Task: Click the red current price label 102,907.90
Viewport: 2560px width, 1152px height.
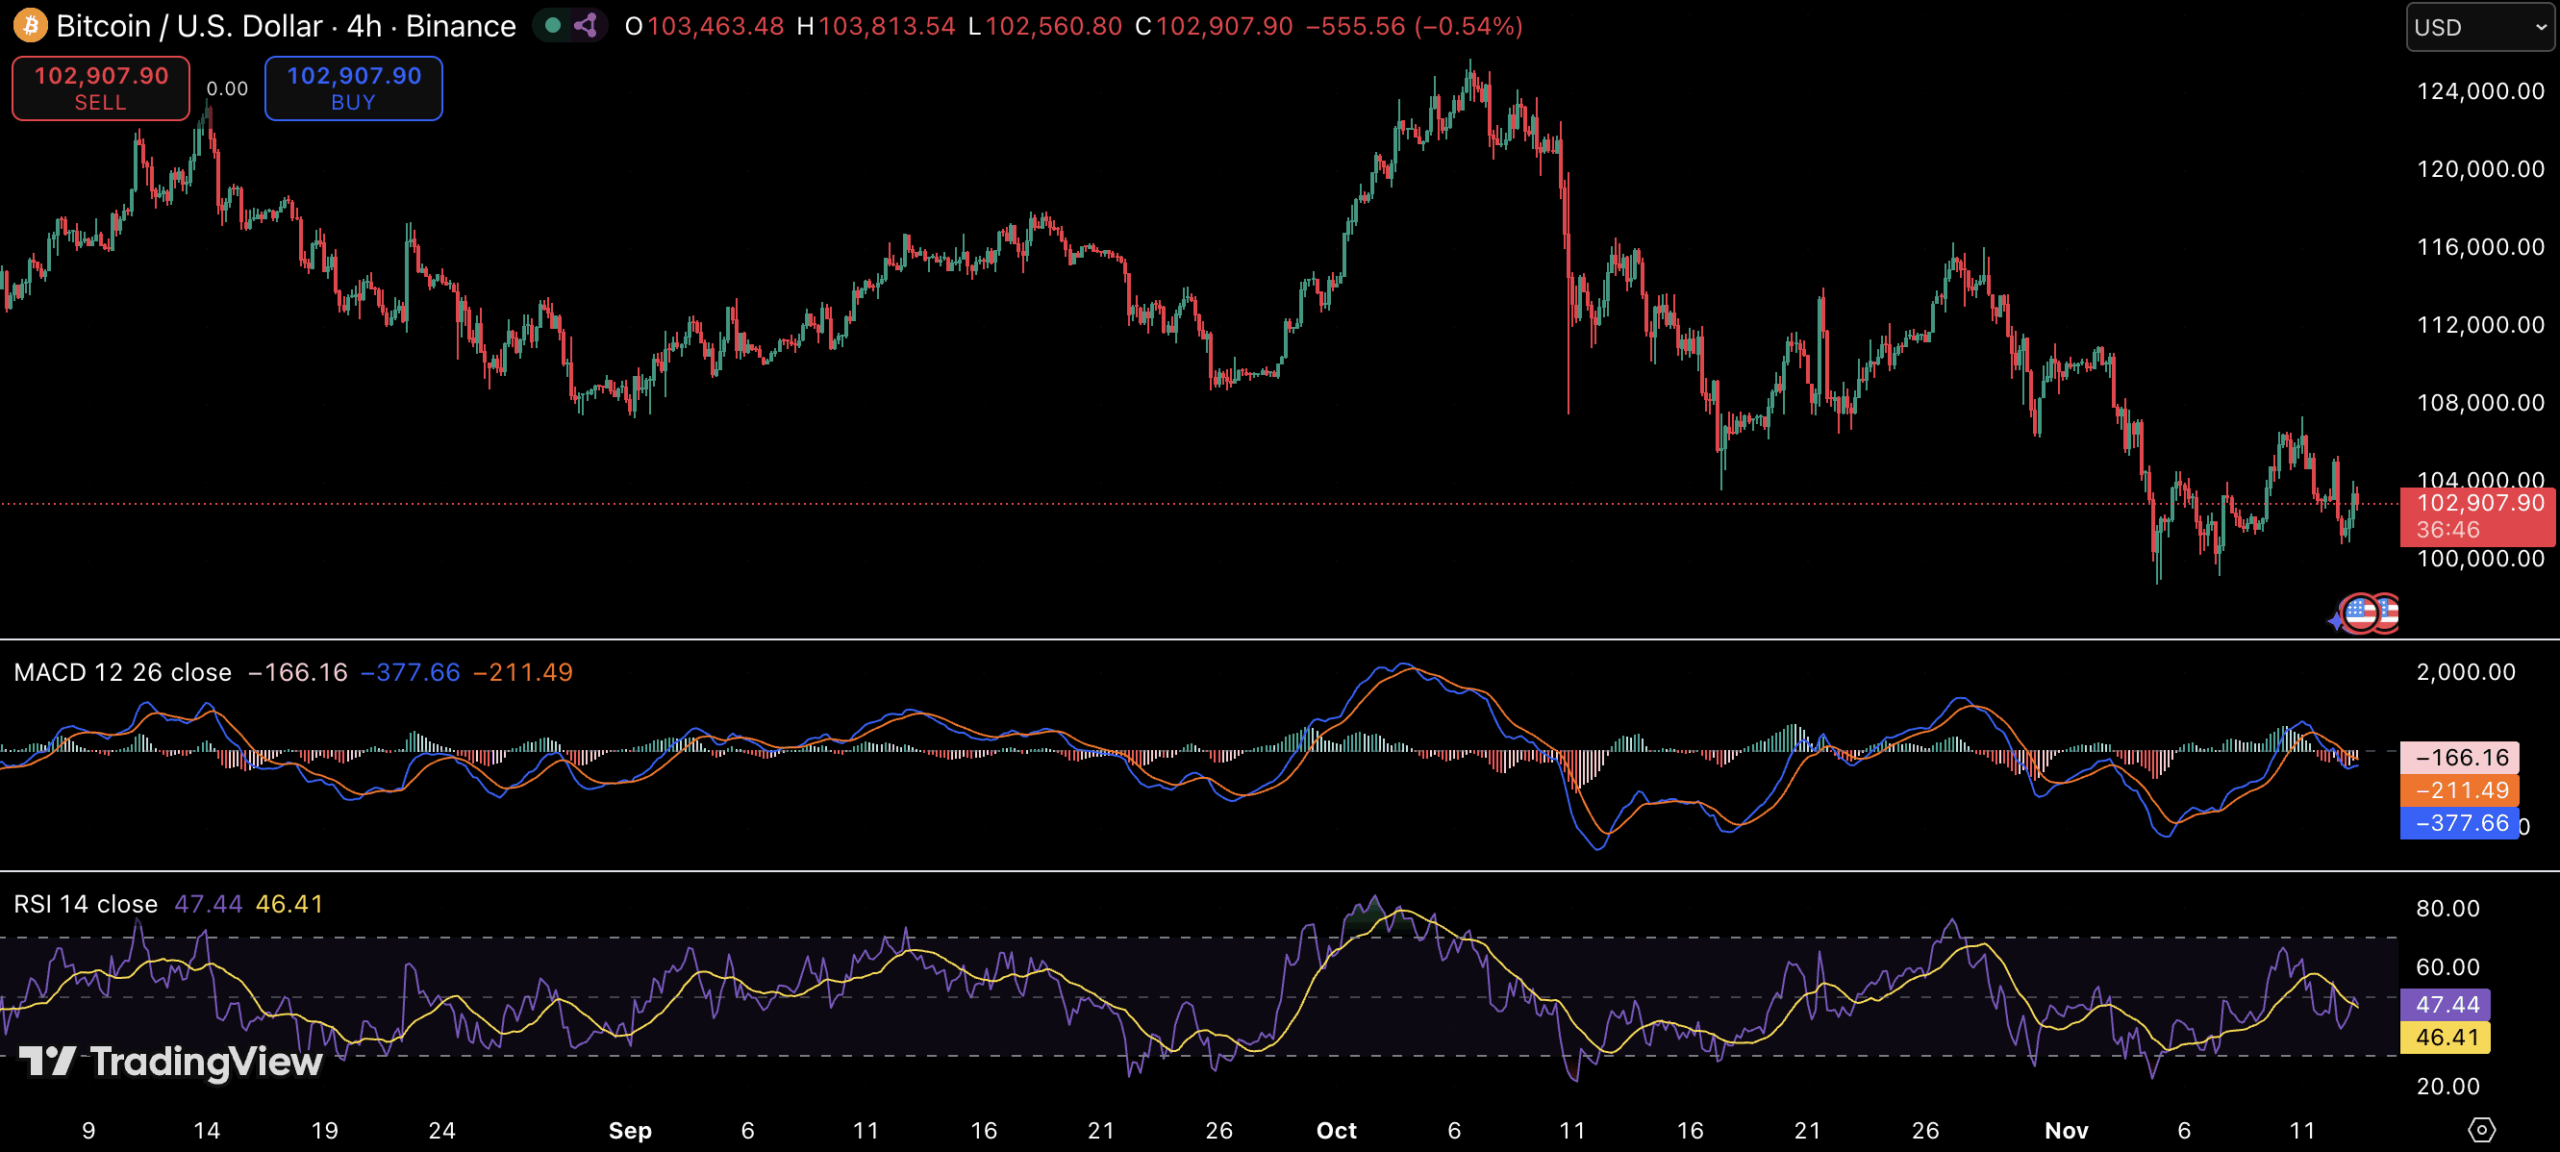Action: point(2477,516)
